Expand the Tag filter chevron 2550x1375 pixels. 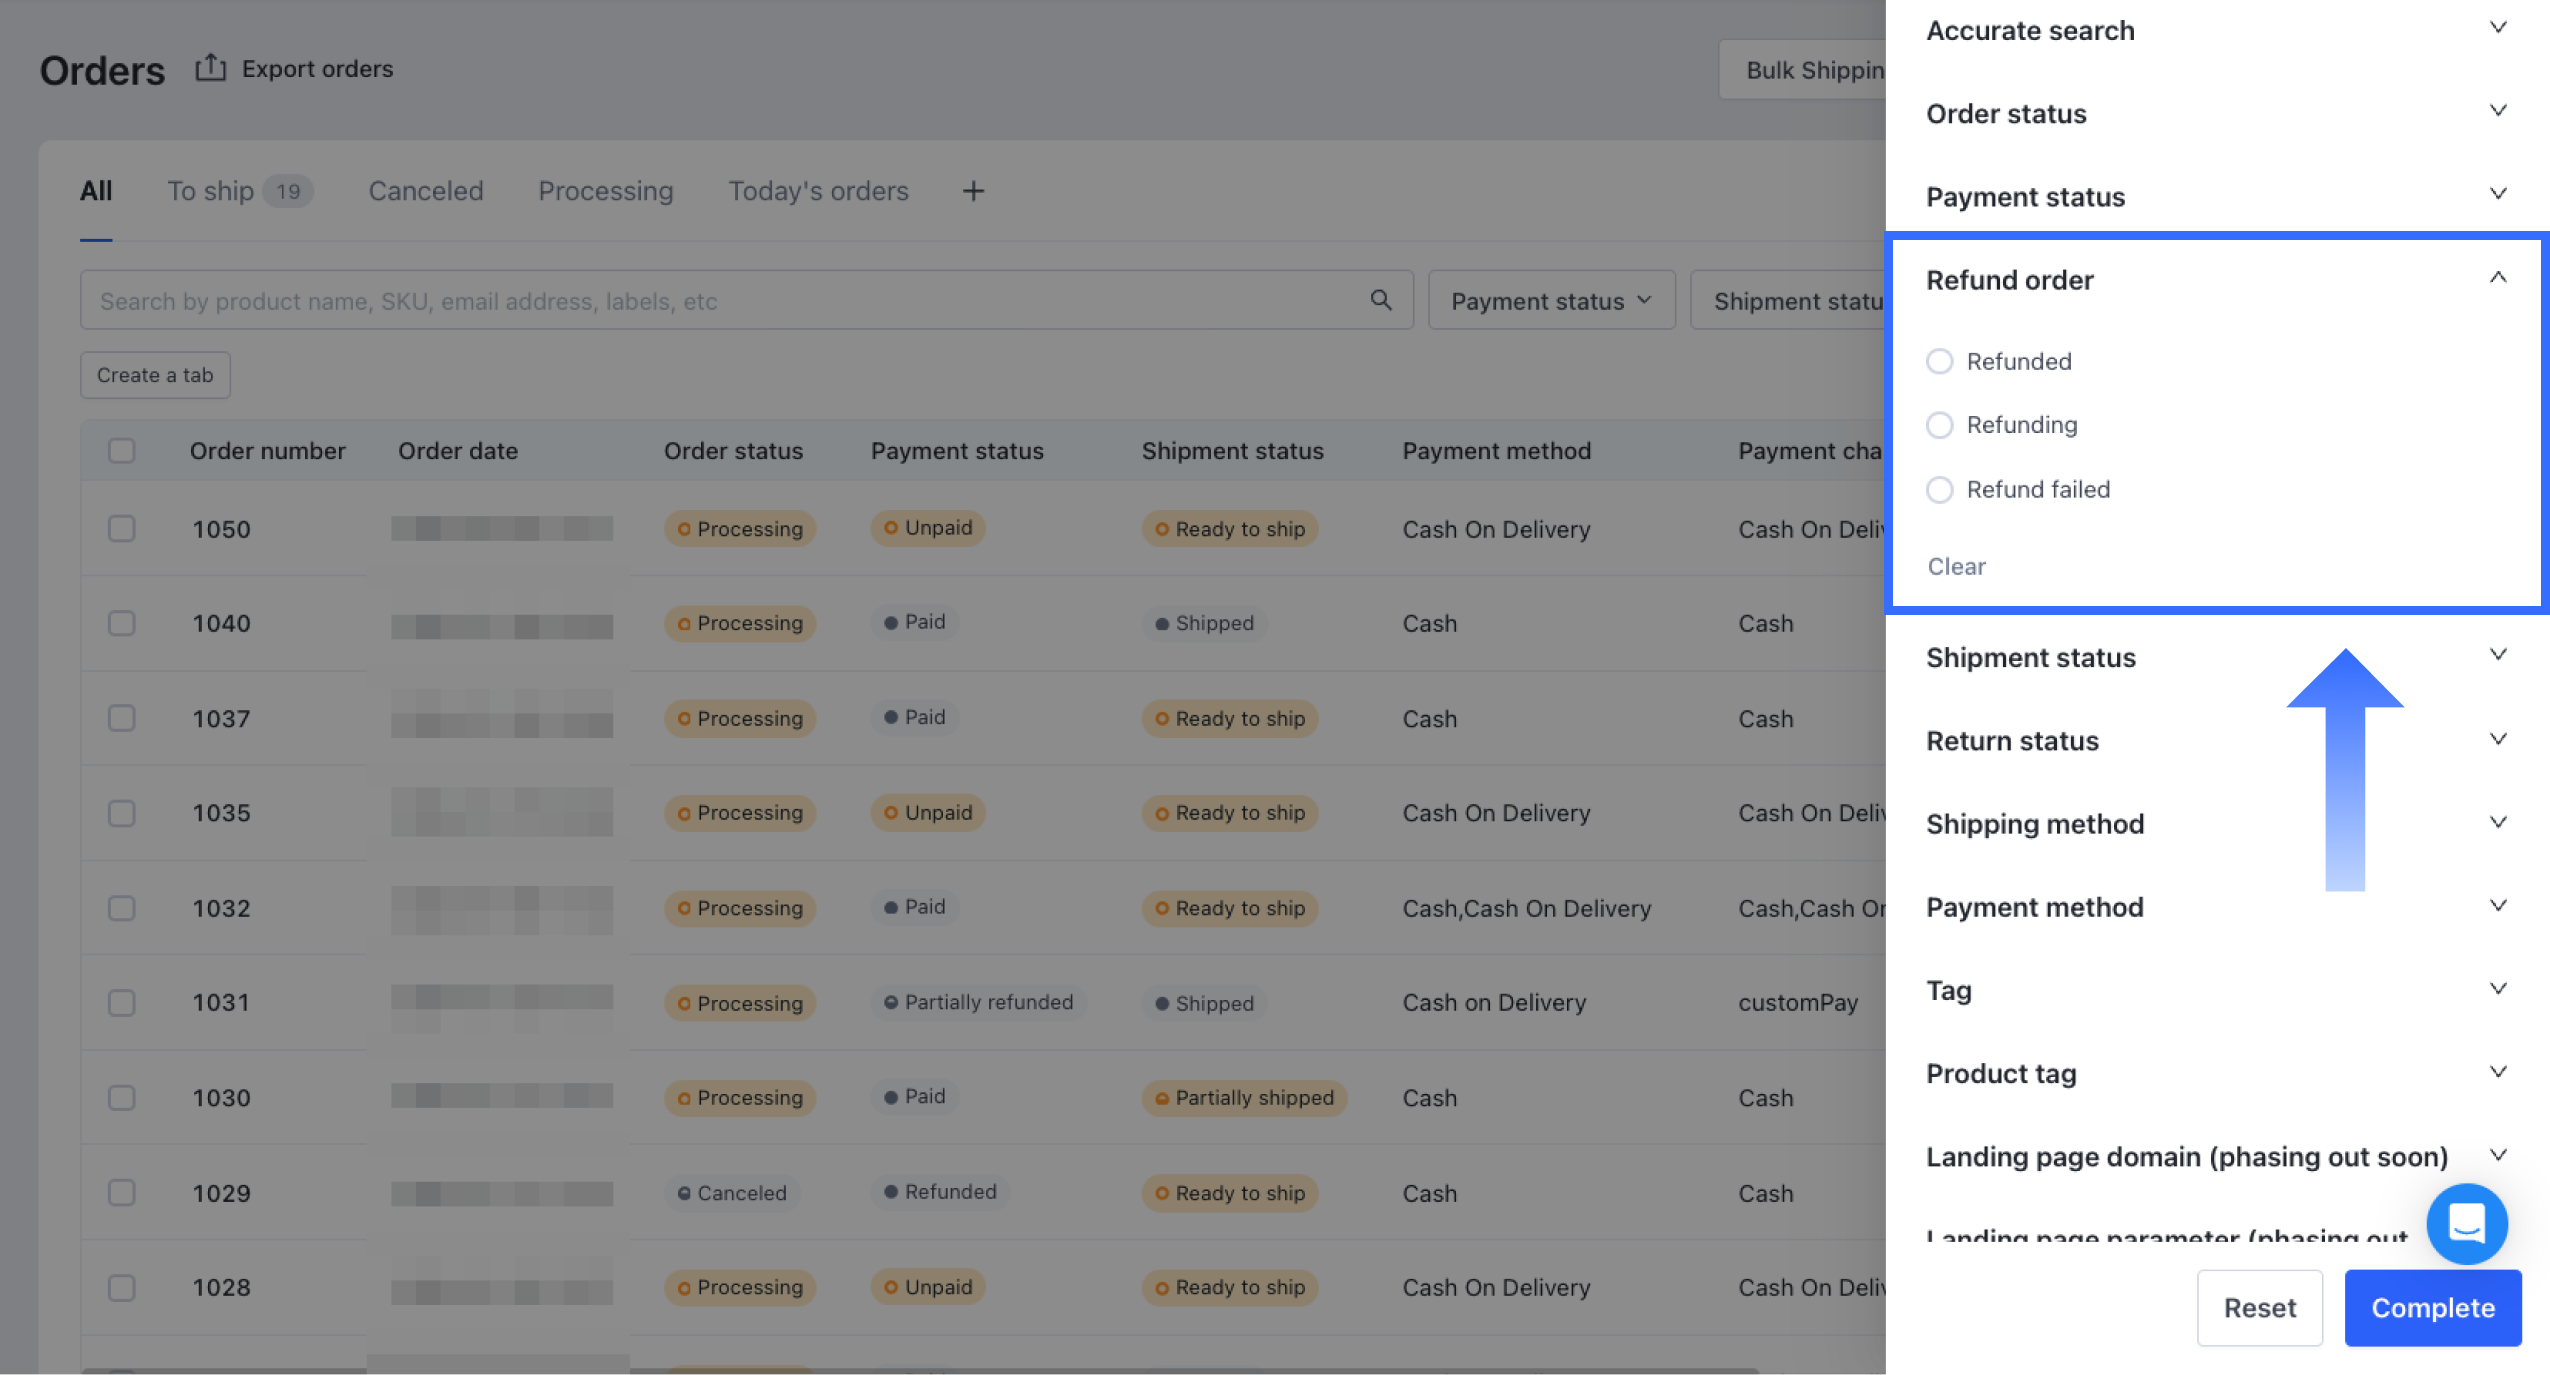[x=2497, y=989]
